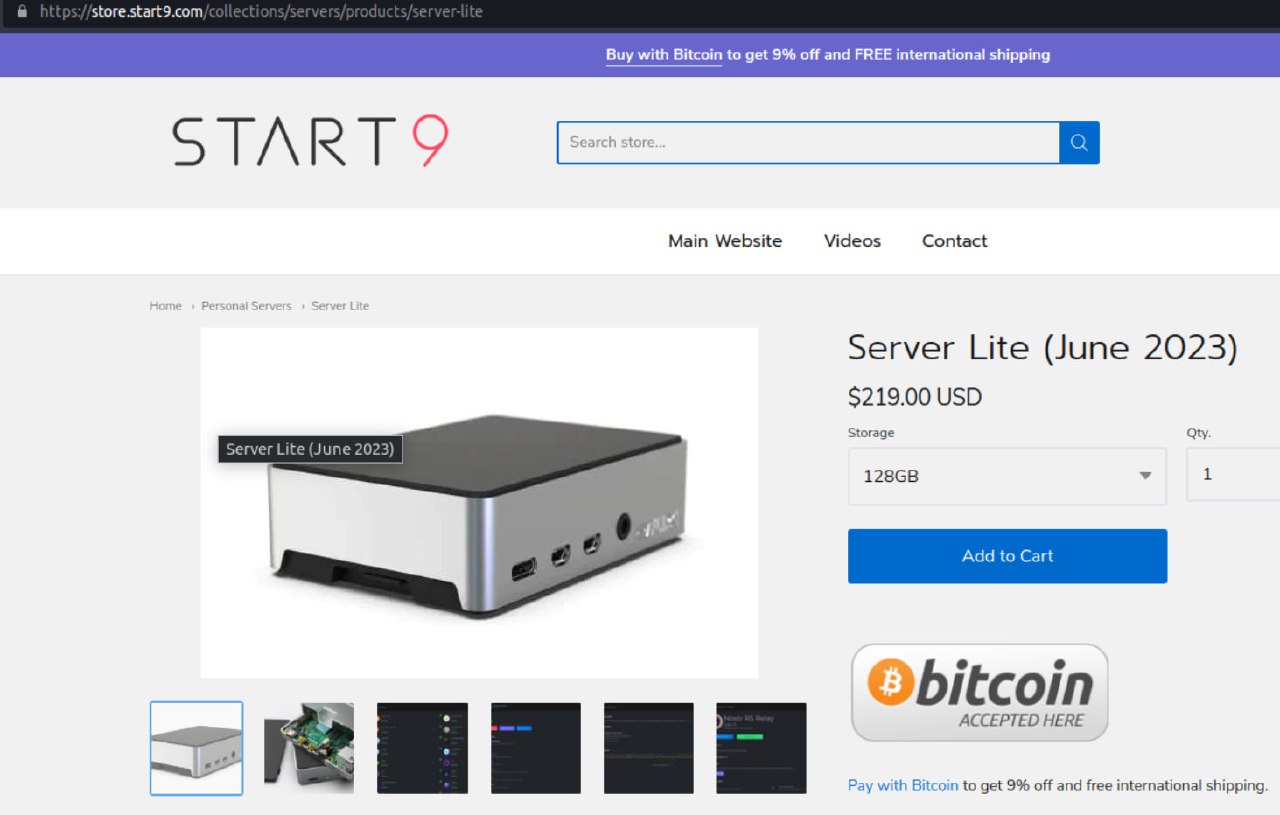Click the Buy with Bitcoin banner link

(x=663, y=55)
